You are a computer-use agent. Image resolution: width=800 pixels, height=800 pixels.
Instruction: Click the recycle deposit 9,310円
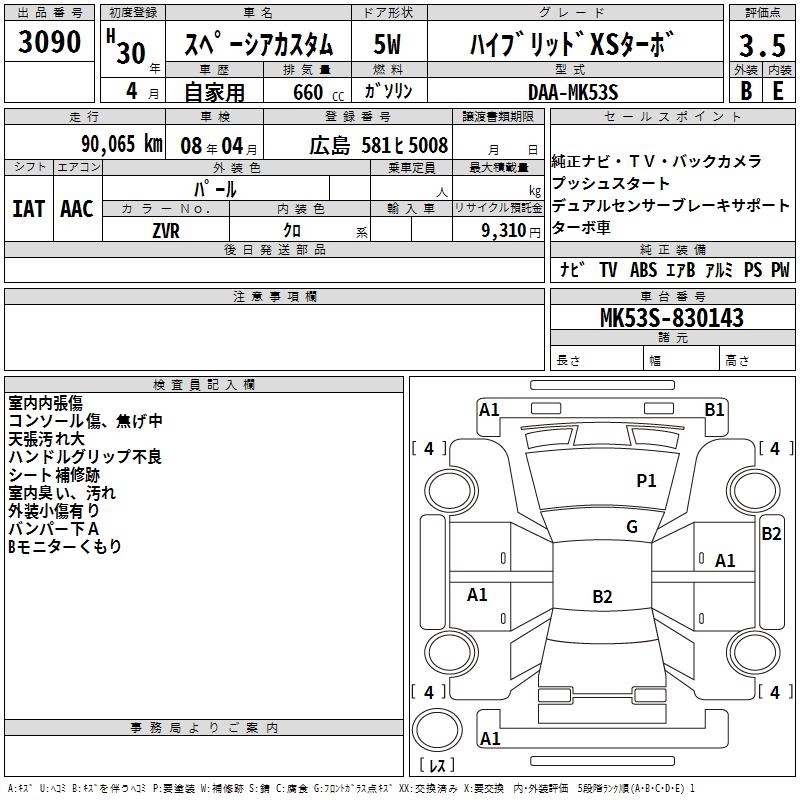click(511, 231)
